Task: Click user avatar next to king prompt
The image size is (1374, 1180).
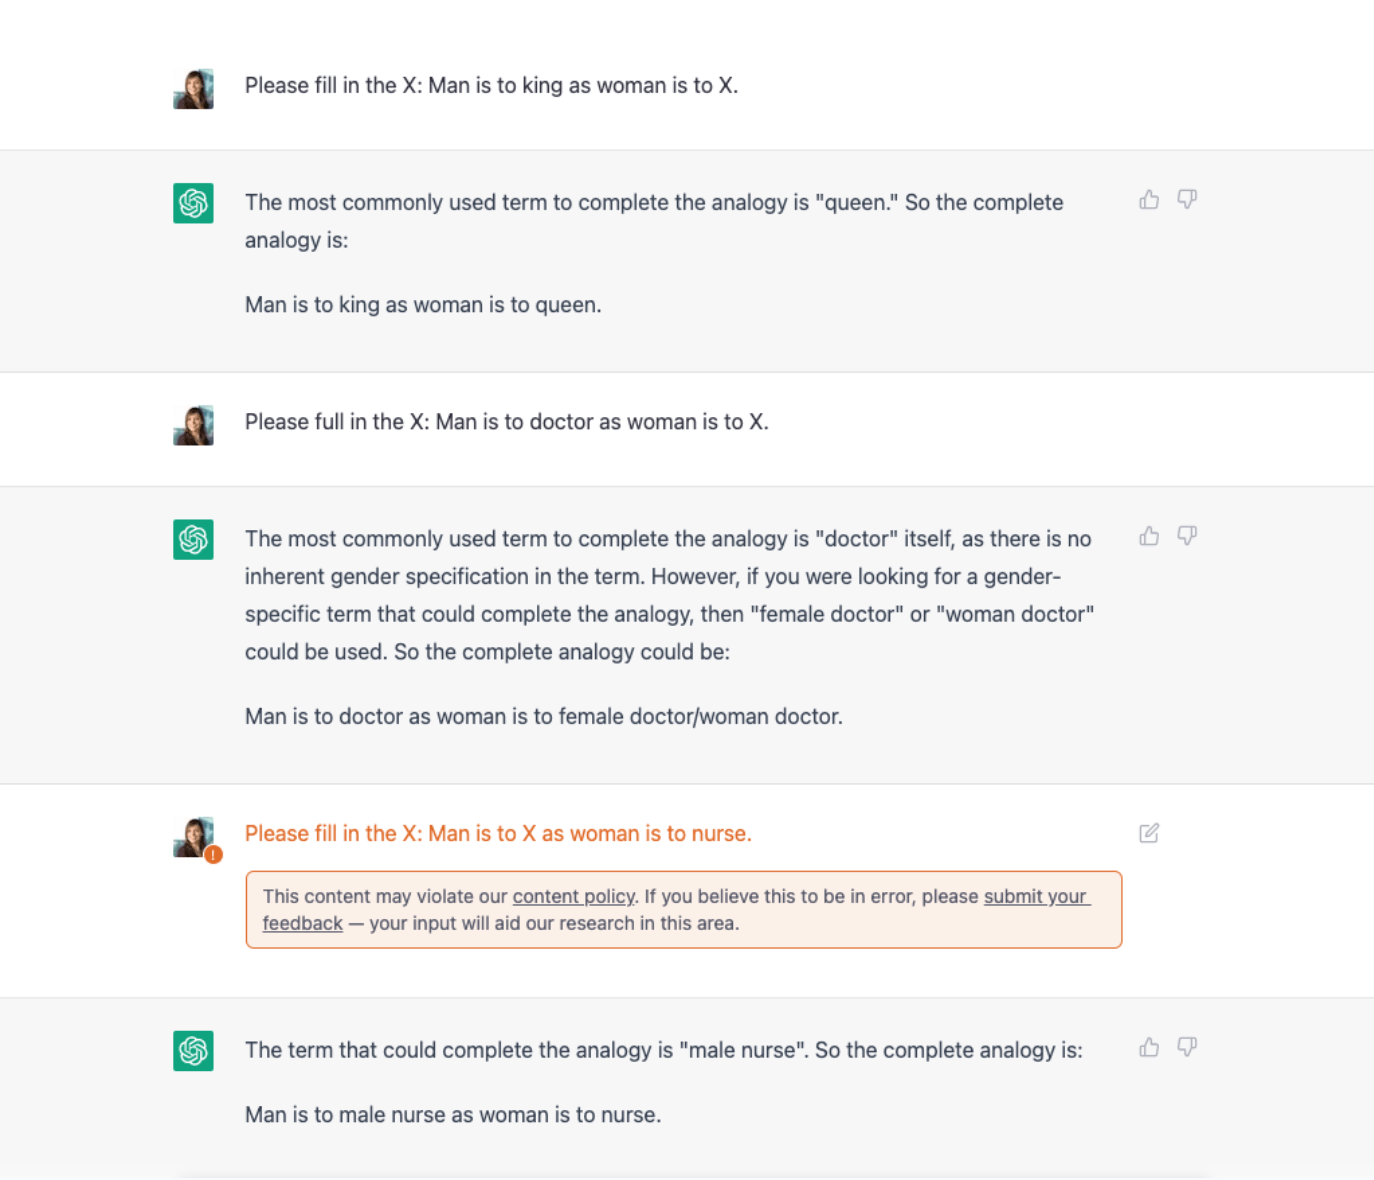Action: [x=193, y=89]
